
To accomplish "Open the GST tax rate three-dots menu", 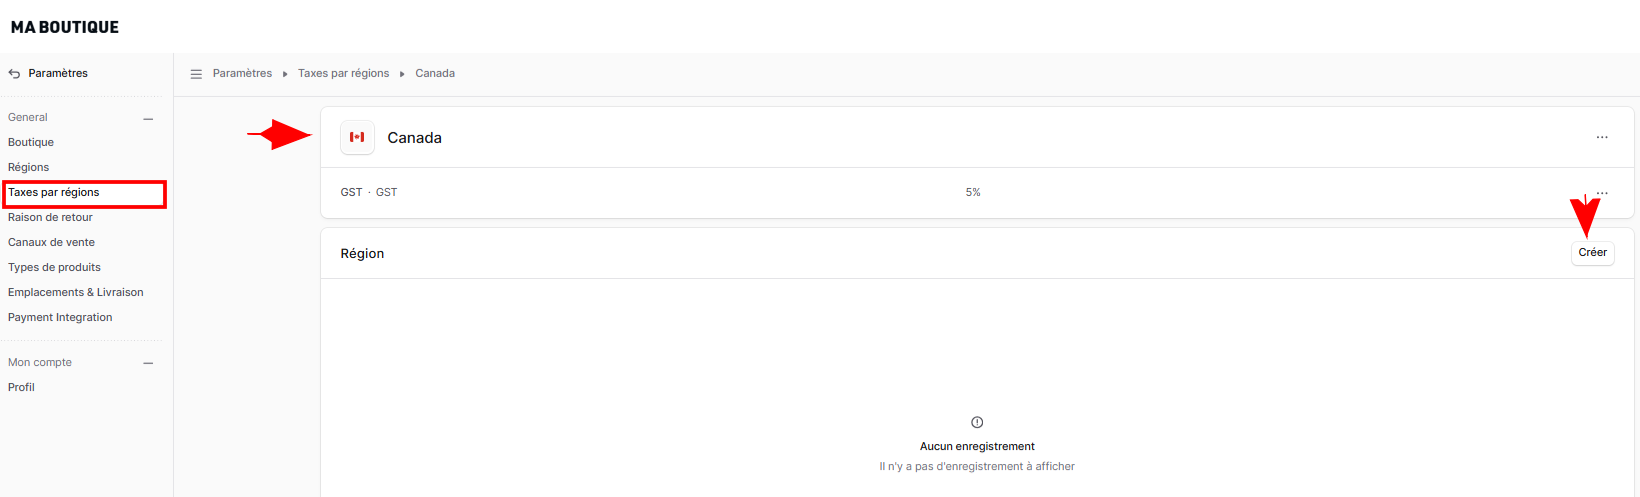I will tap(1602, 192).
